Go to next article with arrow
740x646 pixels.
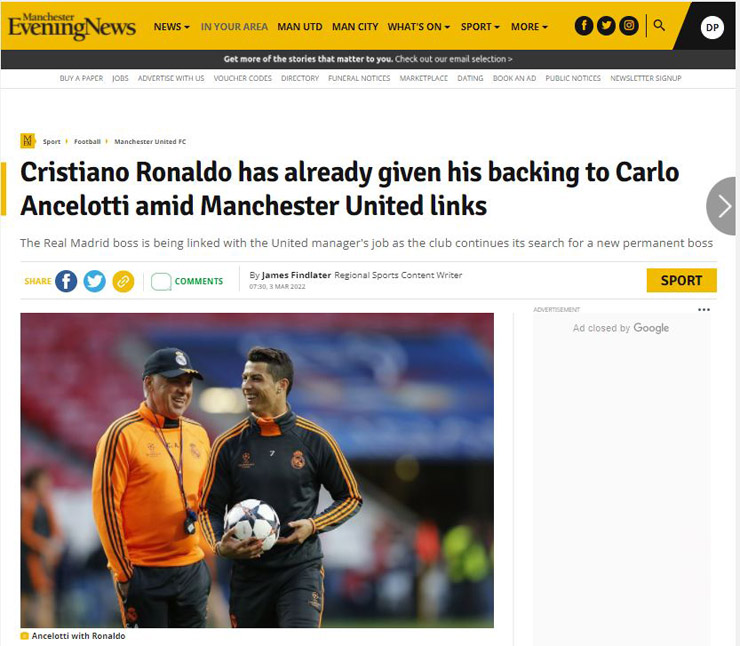723,206
